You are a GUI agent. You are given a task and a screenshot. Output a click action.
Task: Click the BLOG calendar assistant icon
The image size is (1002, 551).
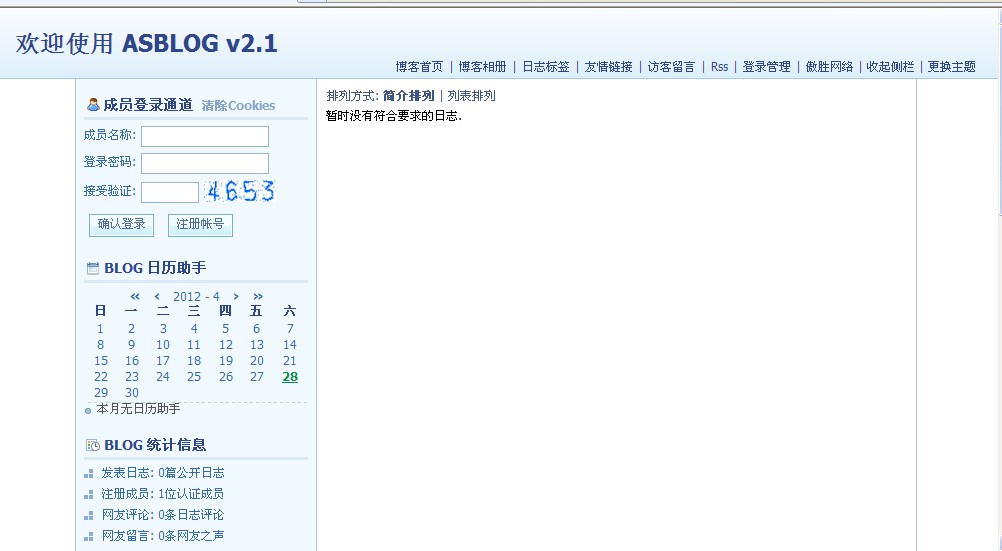pos(93,268)
